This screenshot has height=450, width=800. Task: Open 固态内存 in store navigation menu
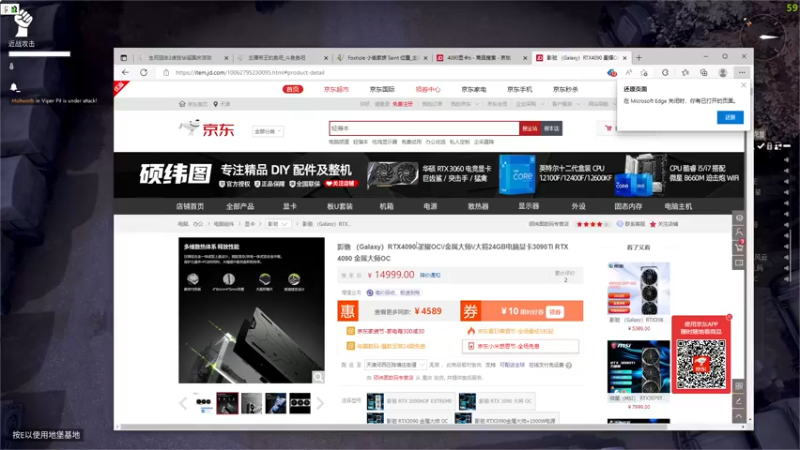[628, 206]
